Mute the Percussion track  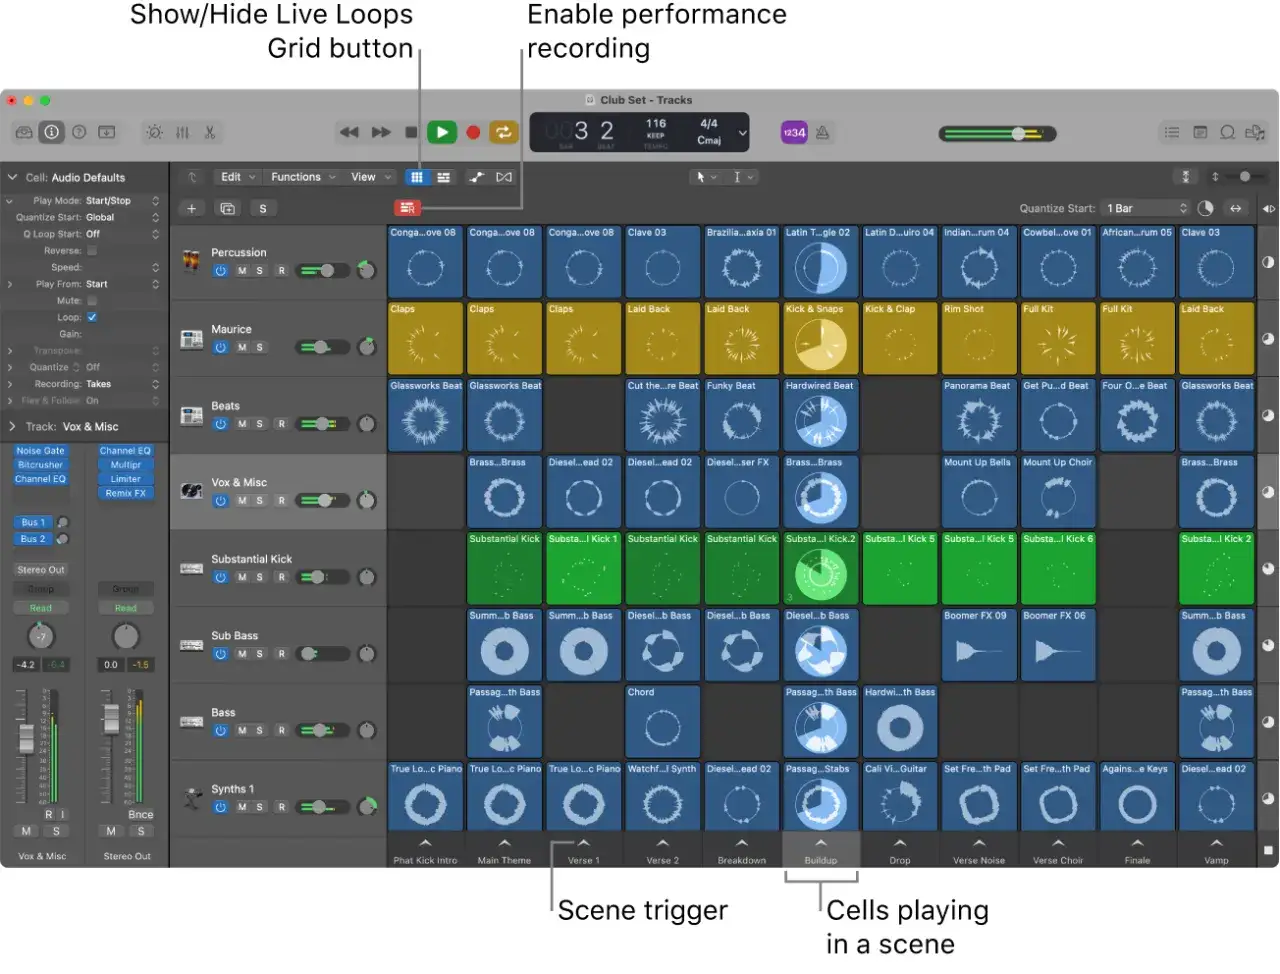pos(242,271)
